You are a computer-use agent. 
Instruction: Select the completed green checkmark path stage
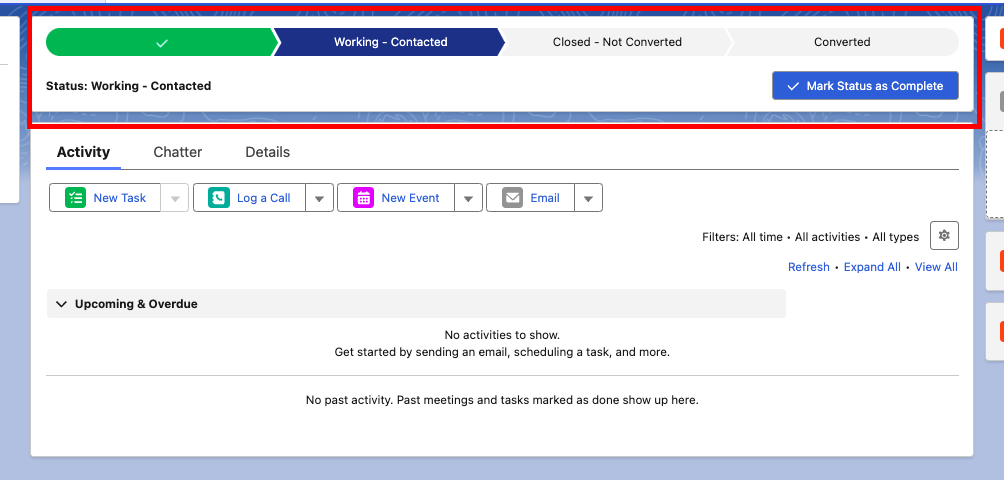point(162,42)
